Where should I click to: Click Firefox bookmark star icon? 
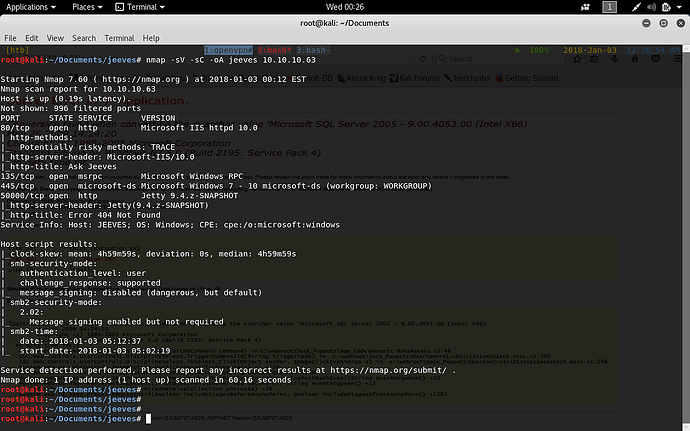pos(577,59)
